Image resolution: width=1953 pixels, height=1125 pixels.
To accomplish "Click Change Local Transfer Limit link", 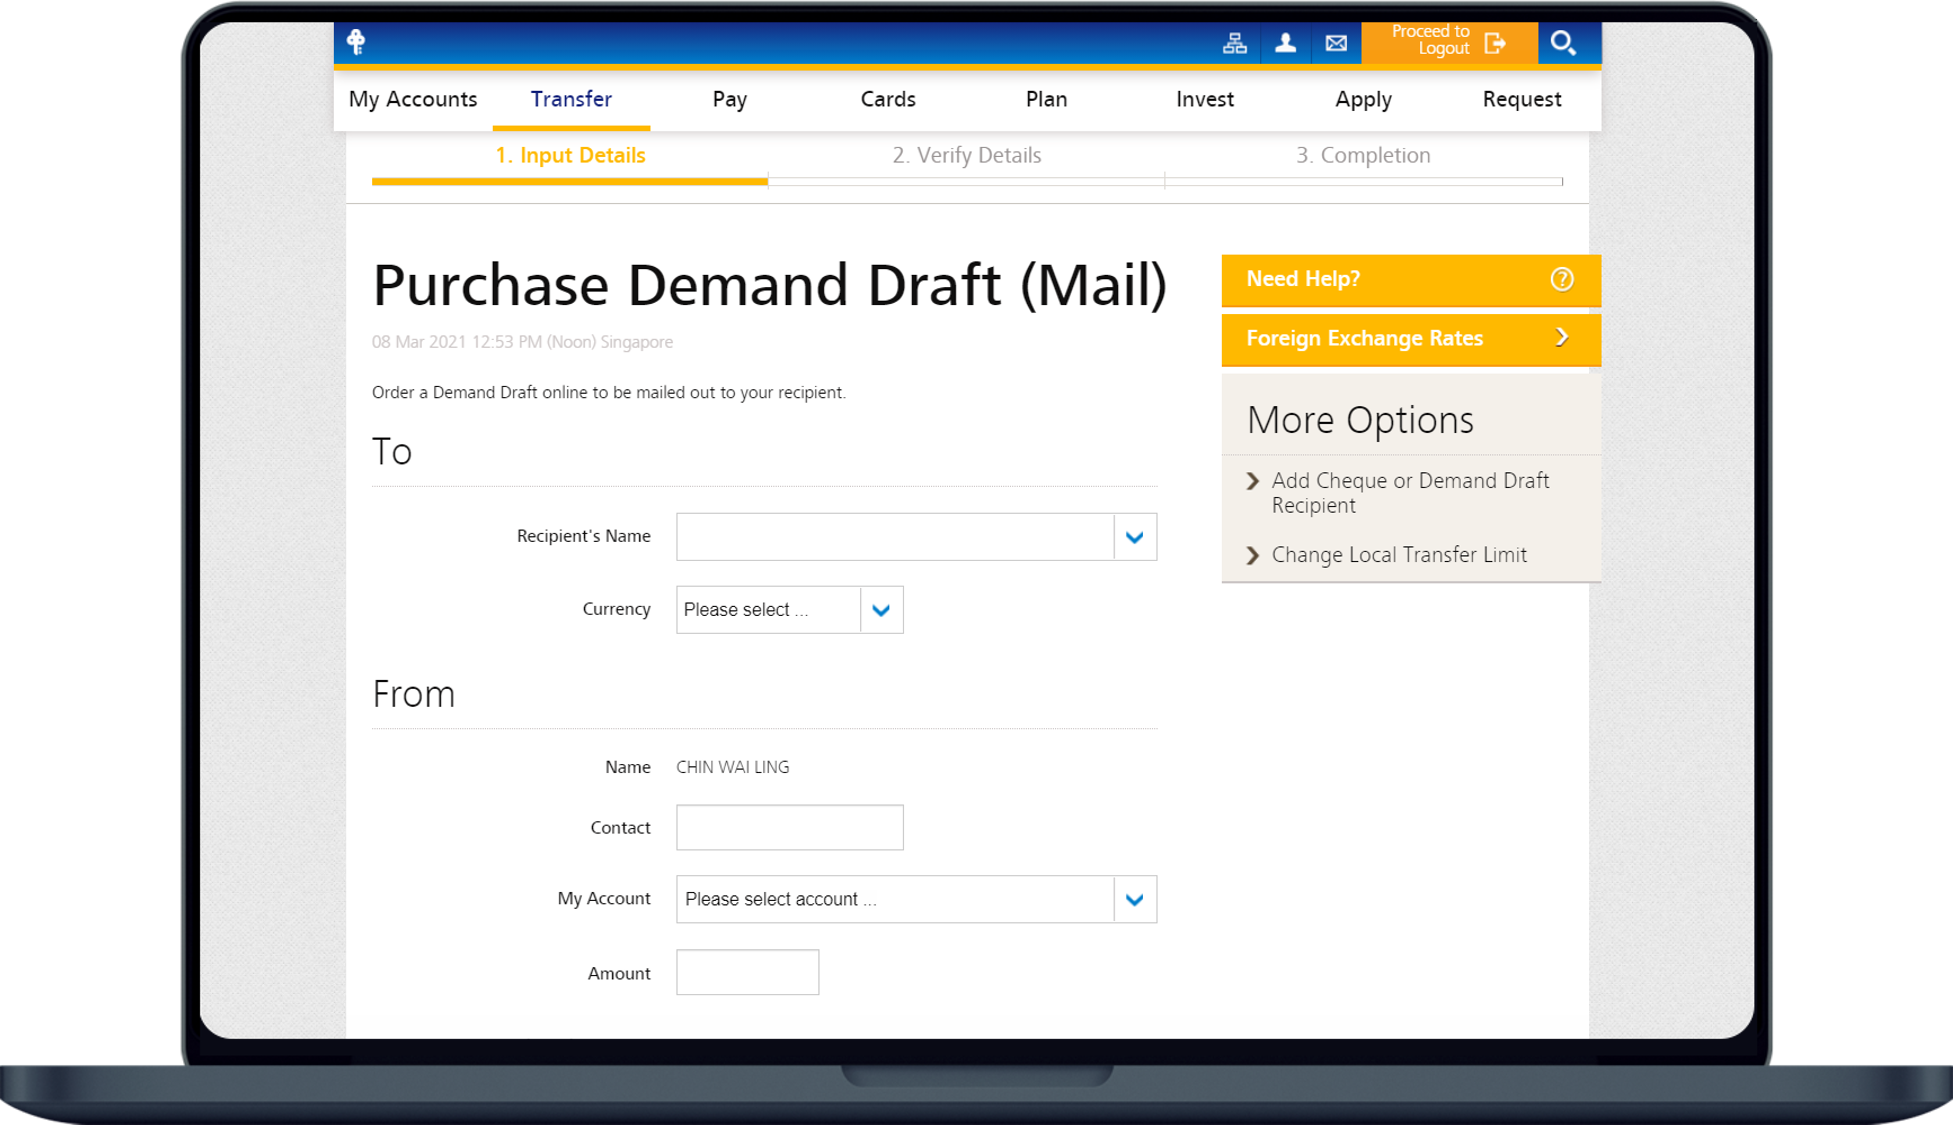I will pos(1398,555).
